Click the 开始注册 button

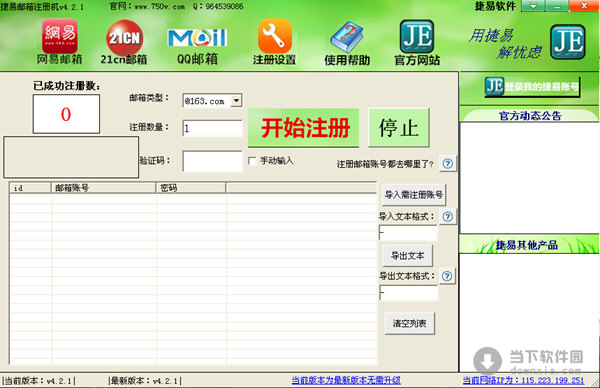point(303,127)
